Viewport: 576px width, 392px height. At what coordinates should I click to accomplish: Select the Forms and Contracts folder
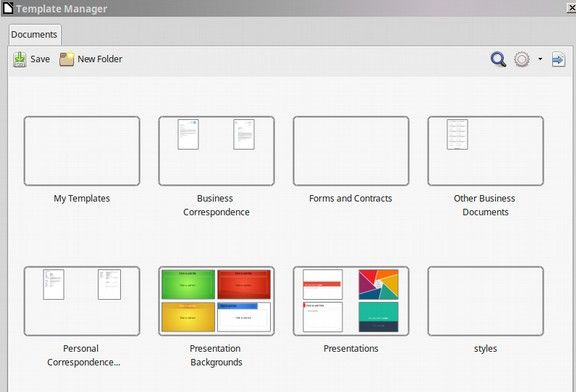click(x=351, y=151)
